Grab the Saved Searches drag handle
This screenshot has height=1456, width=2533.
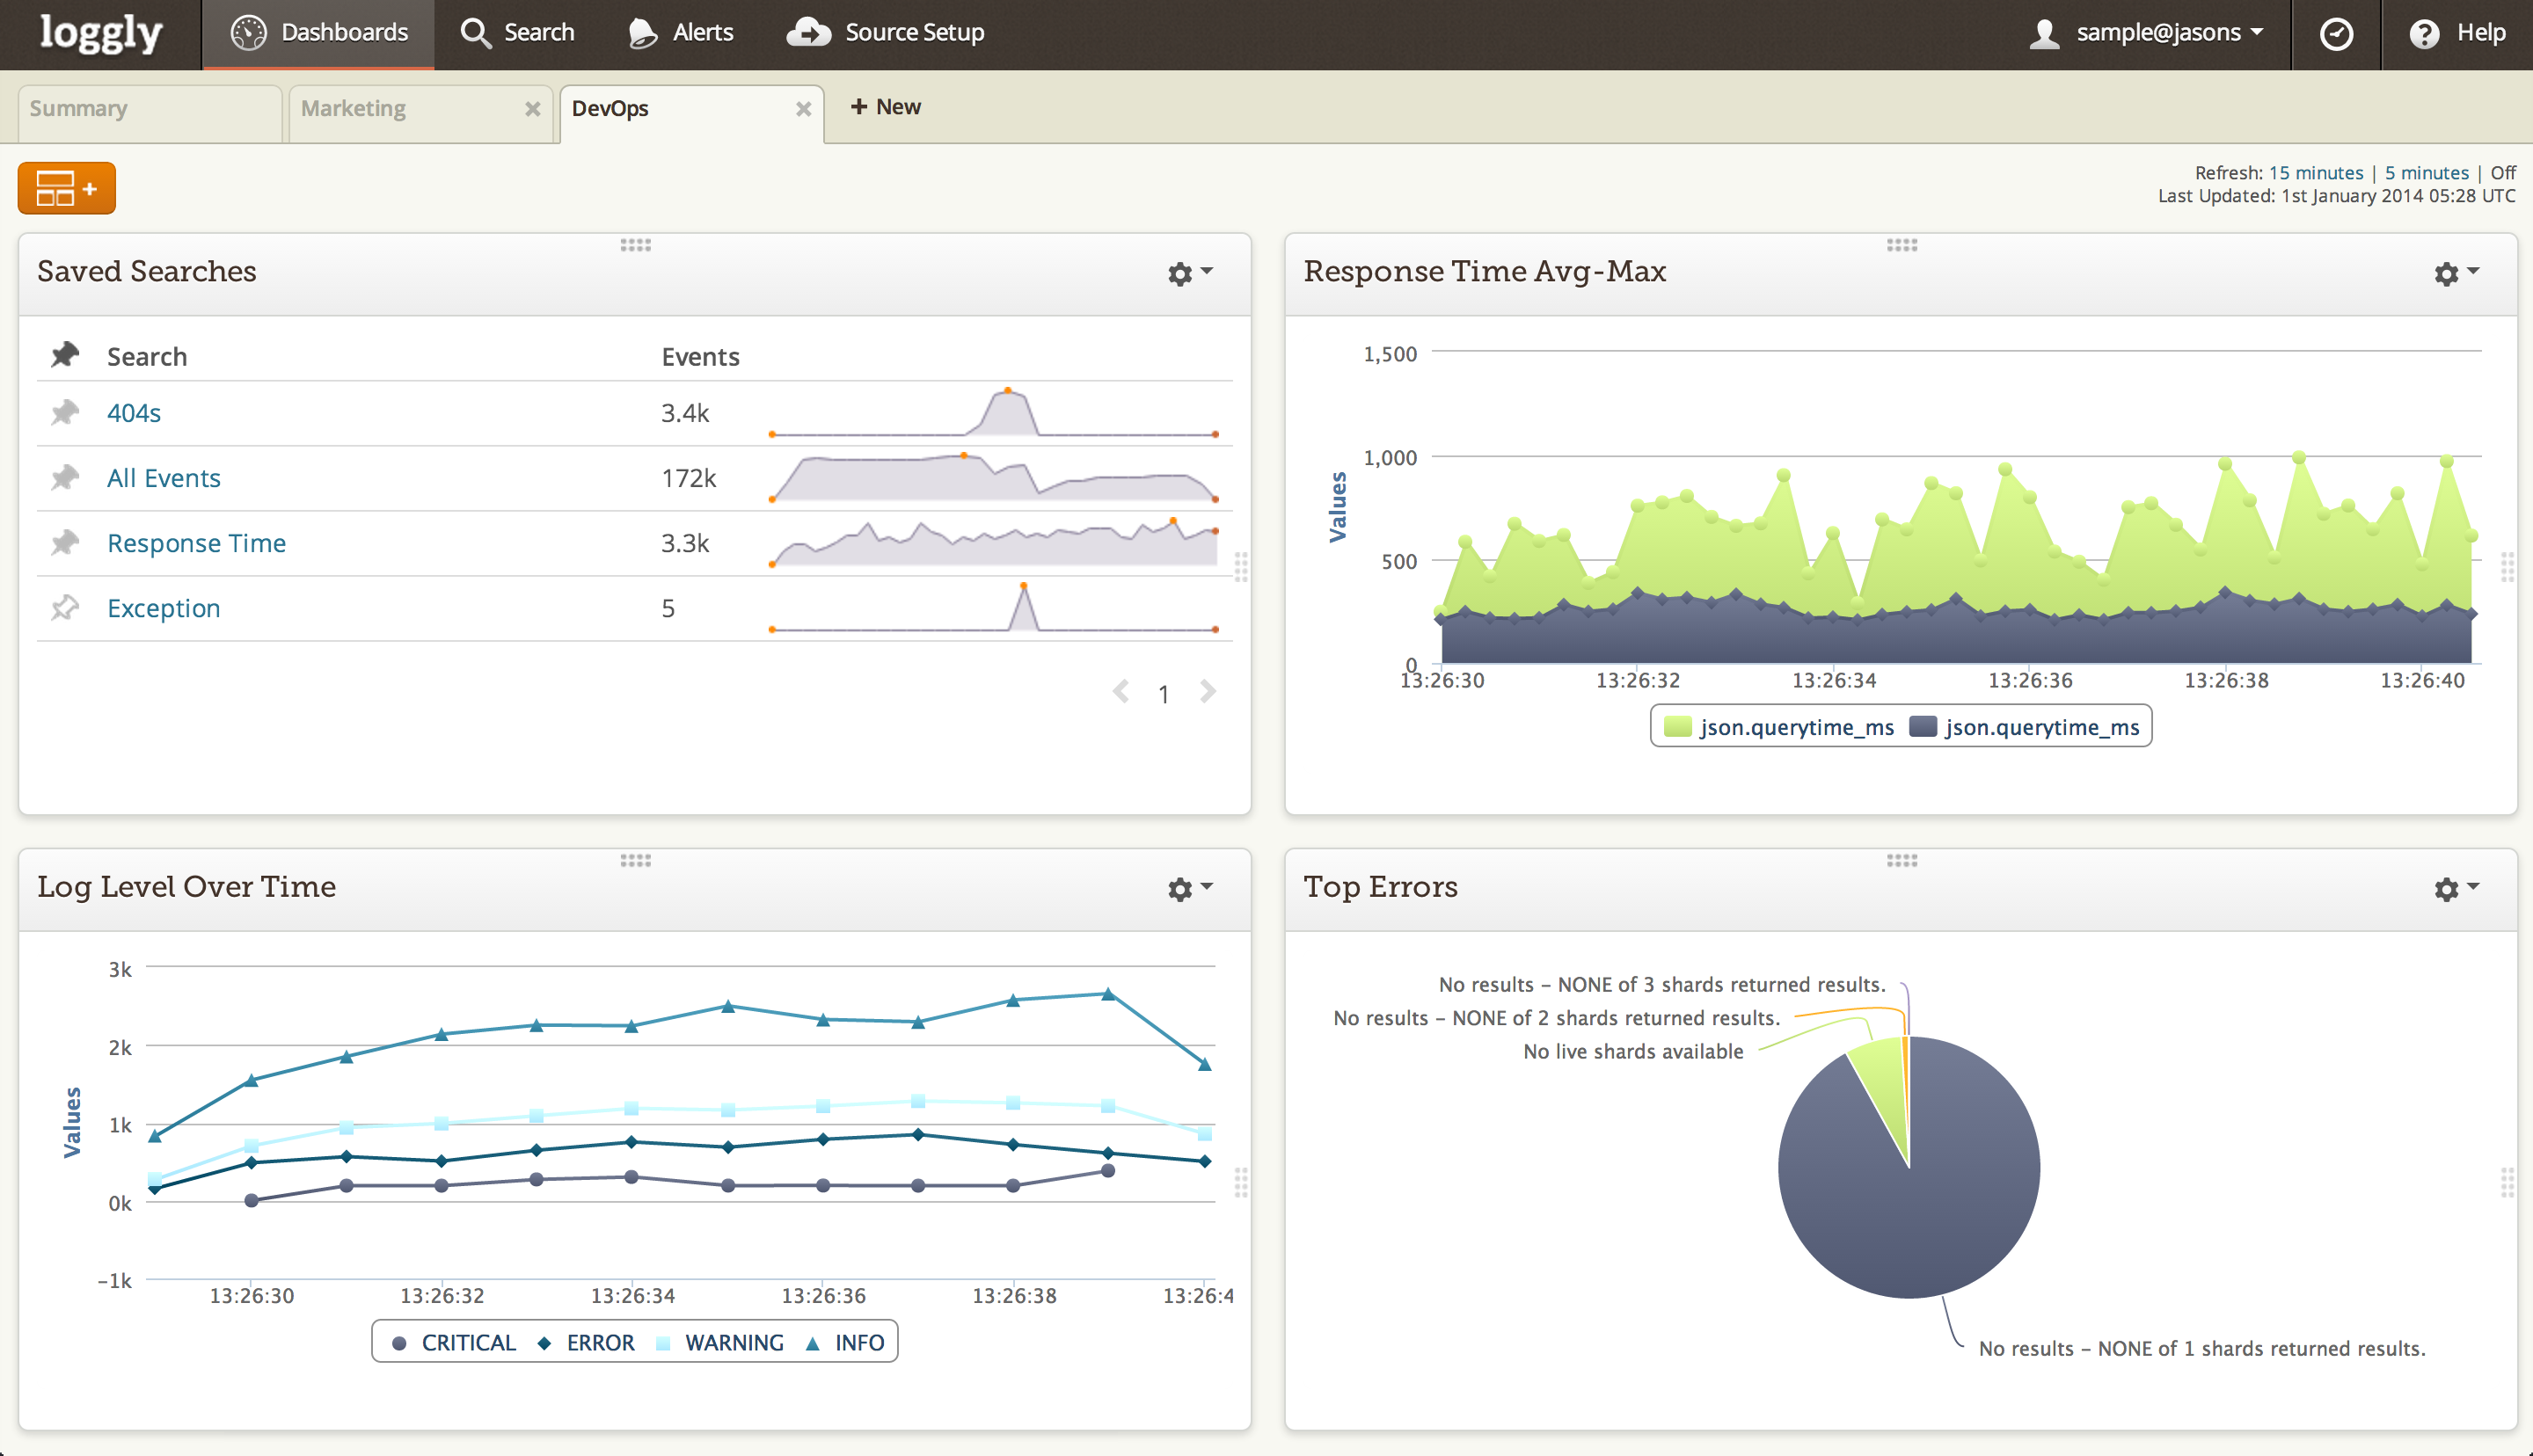pos(635,245)
